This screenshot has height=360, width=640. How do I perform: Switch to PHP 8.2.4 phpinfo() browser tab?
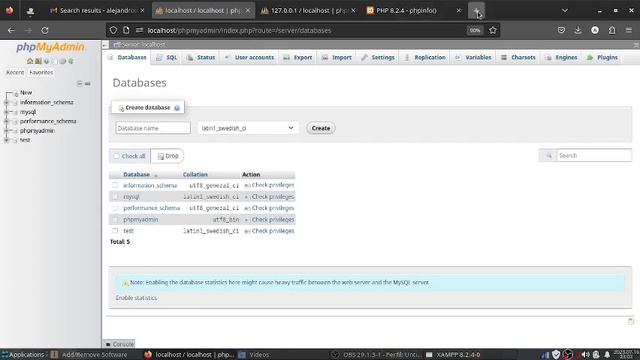point(413,11)
